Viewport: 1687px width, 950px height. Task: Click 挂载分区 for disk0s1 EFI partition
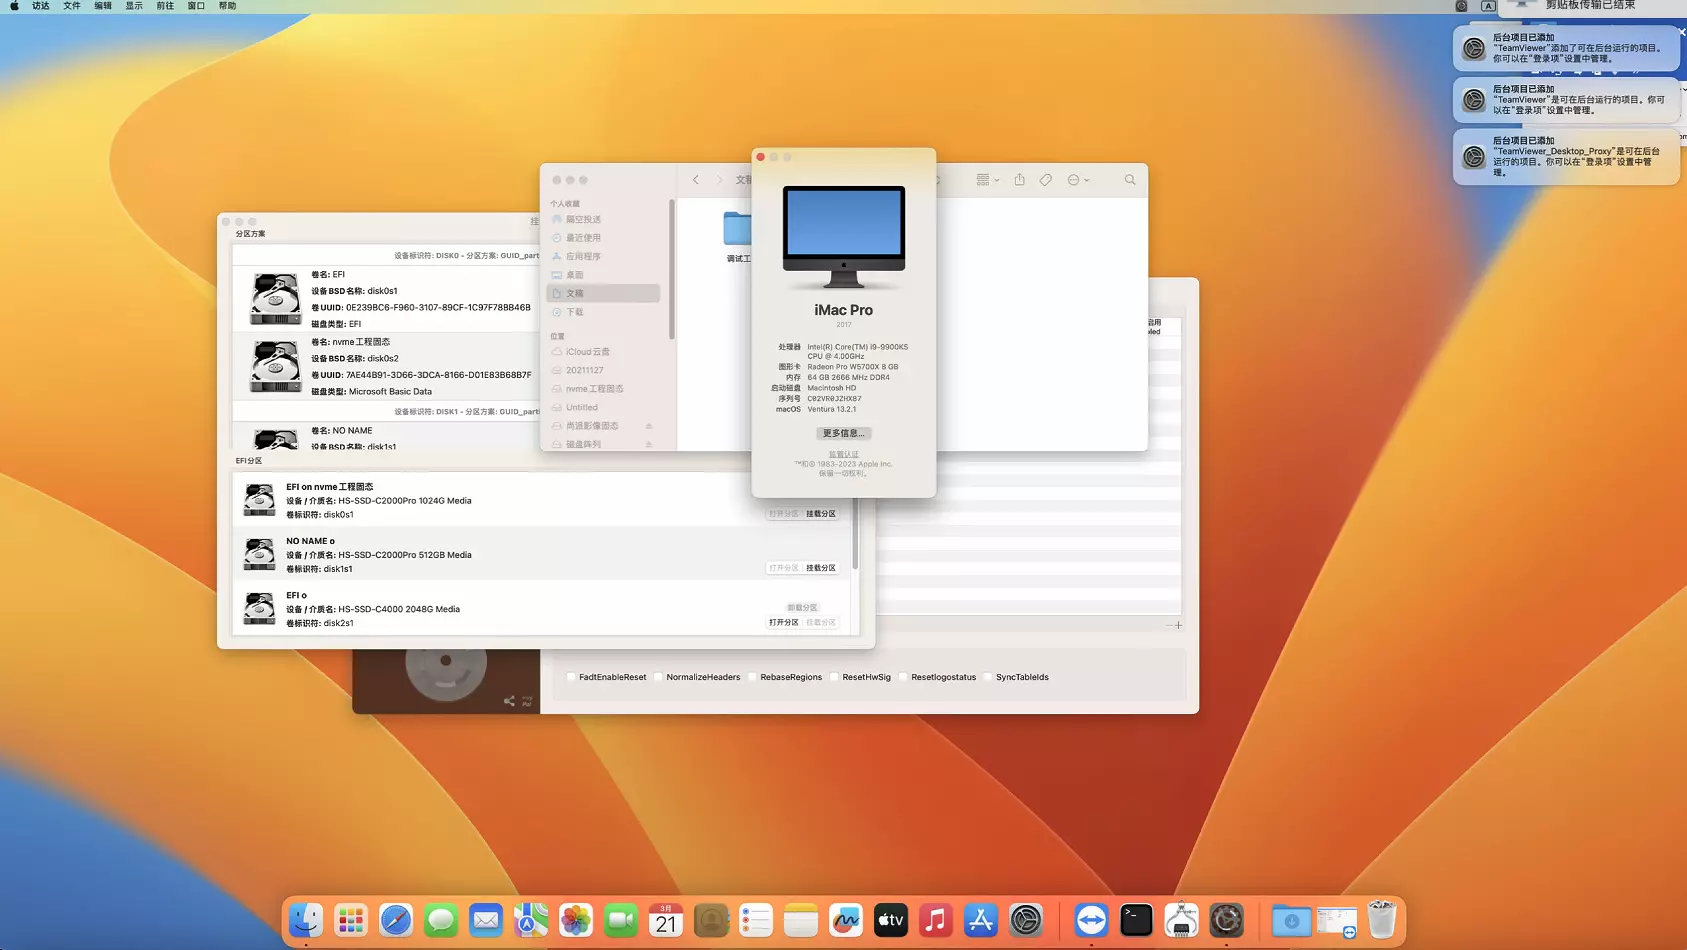point(821,514)
